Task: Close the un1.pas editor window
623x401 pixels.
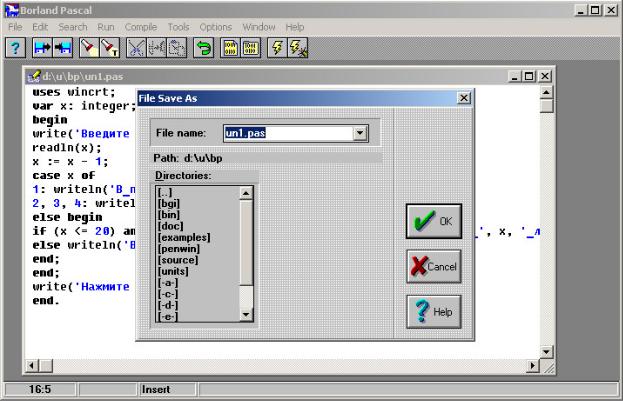Action: pos(545,76)
